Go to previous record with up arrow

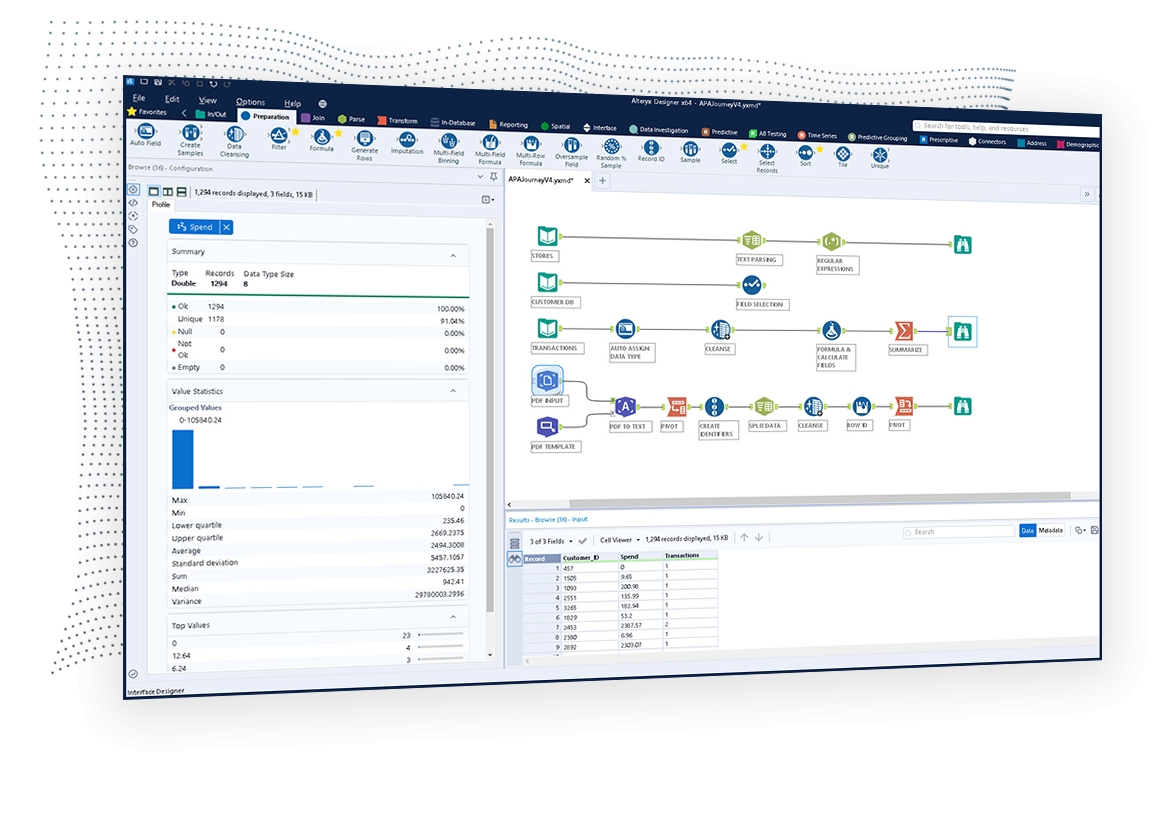744,538
